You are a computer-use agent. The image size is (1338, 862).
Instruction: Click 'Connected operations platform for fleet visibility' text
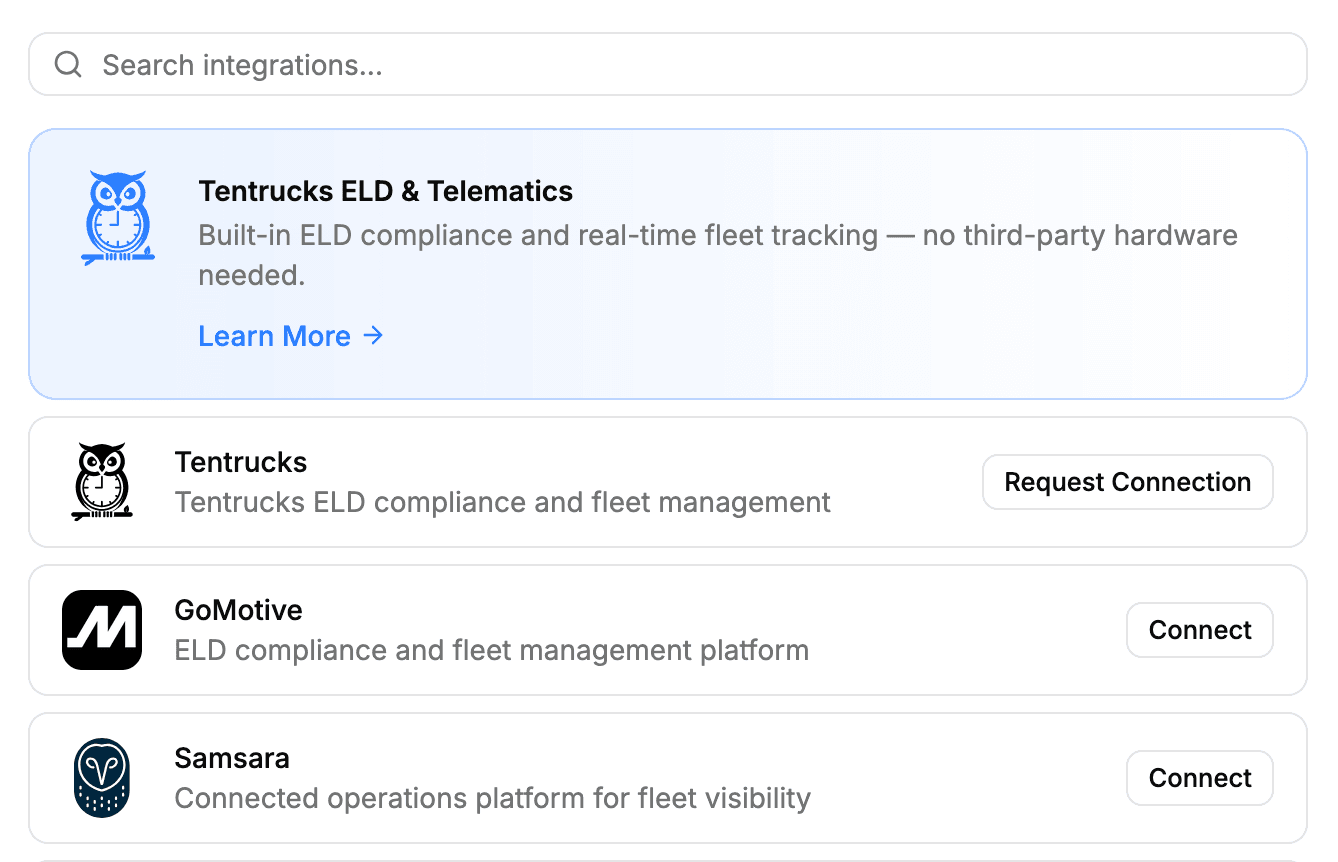[x=493, y=798]
